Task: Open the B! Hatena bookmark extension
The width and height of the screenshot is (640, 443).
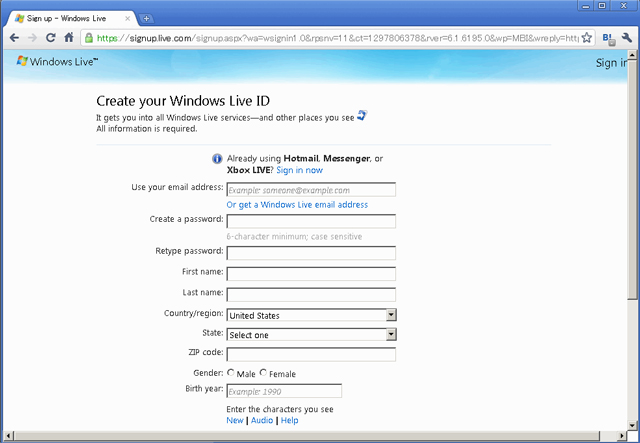Action: coord(609,38)
